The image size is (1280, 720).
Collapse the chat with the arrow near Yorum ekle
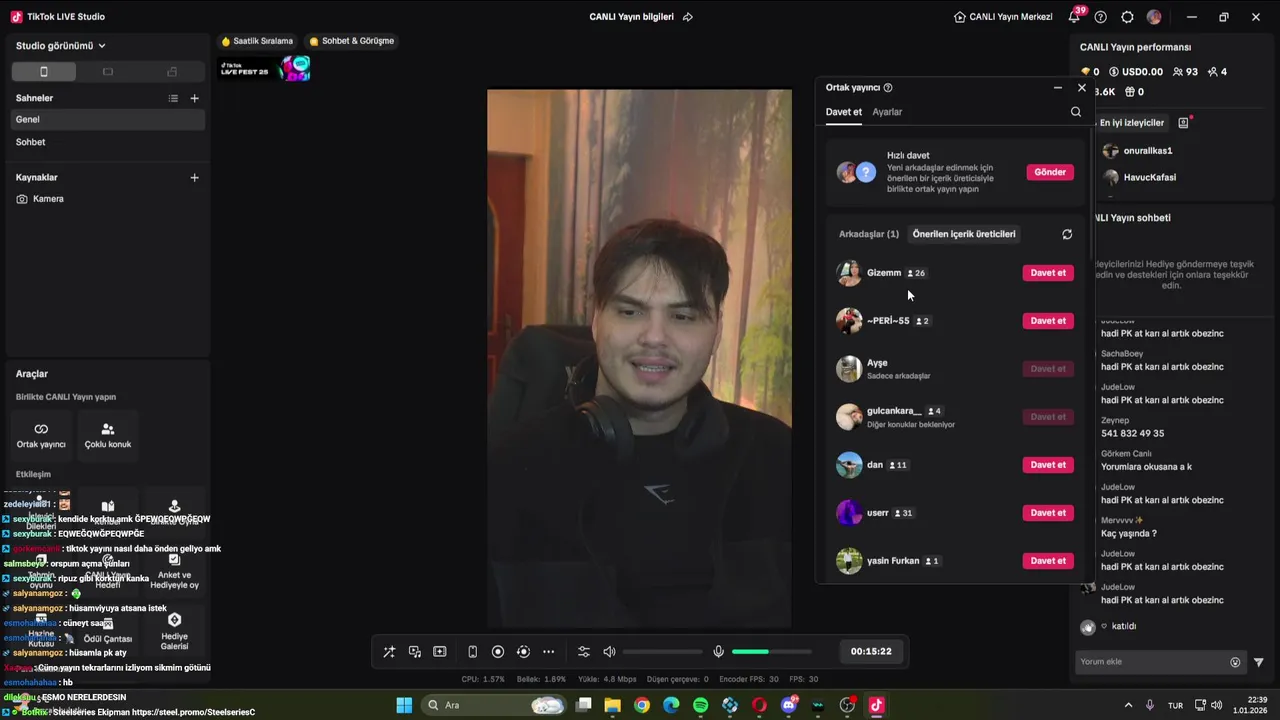pyautogui.click(x=1259, y=662)
